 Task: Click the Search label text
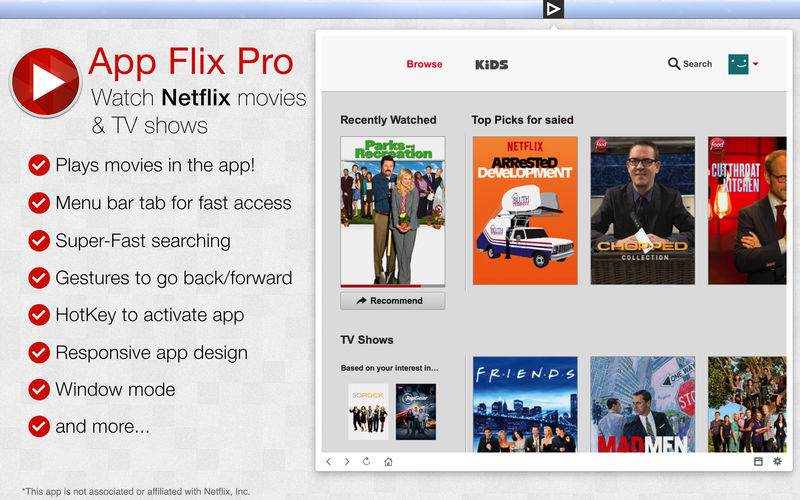pyautogui.click(x=697, y=64)
